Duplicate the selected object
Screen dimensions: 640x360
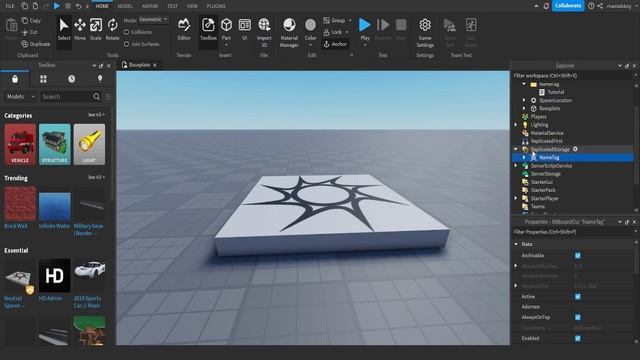click(x=36, y=44)
